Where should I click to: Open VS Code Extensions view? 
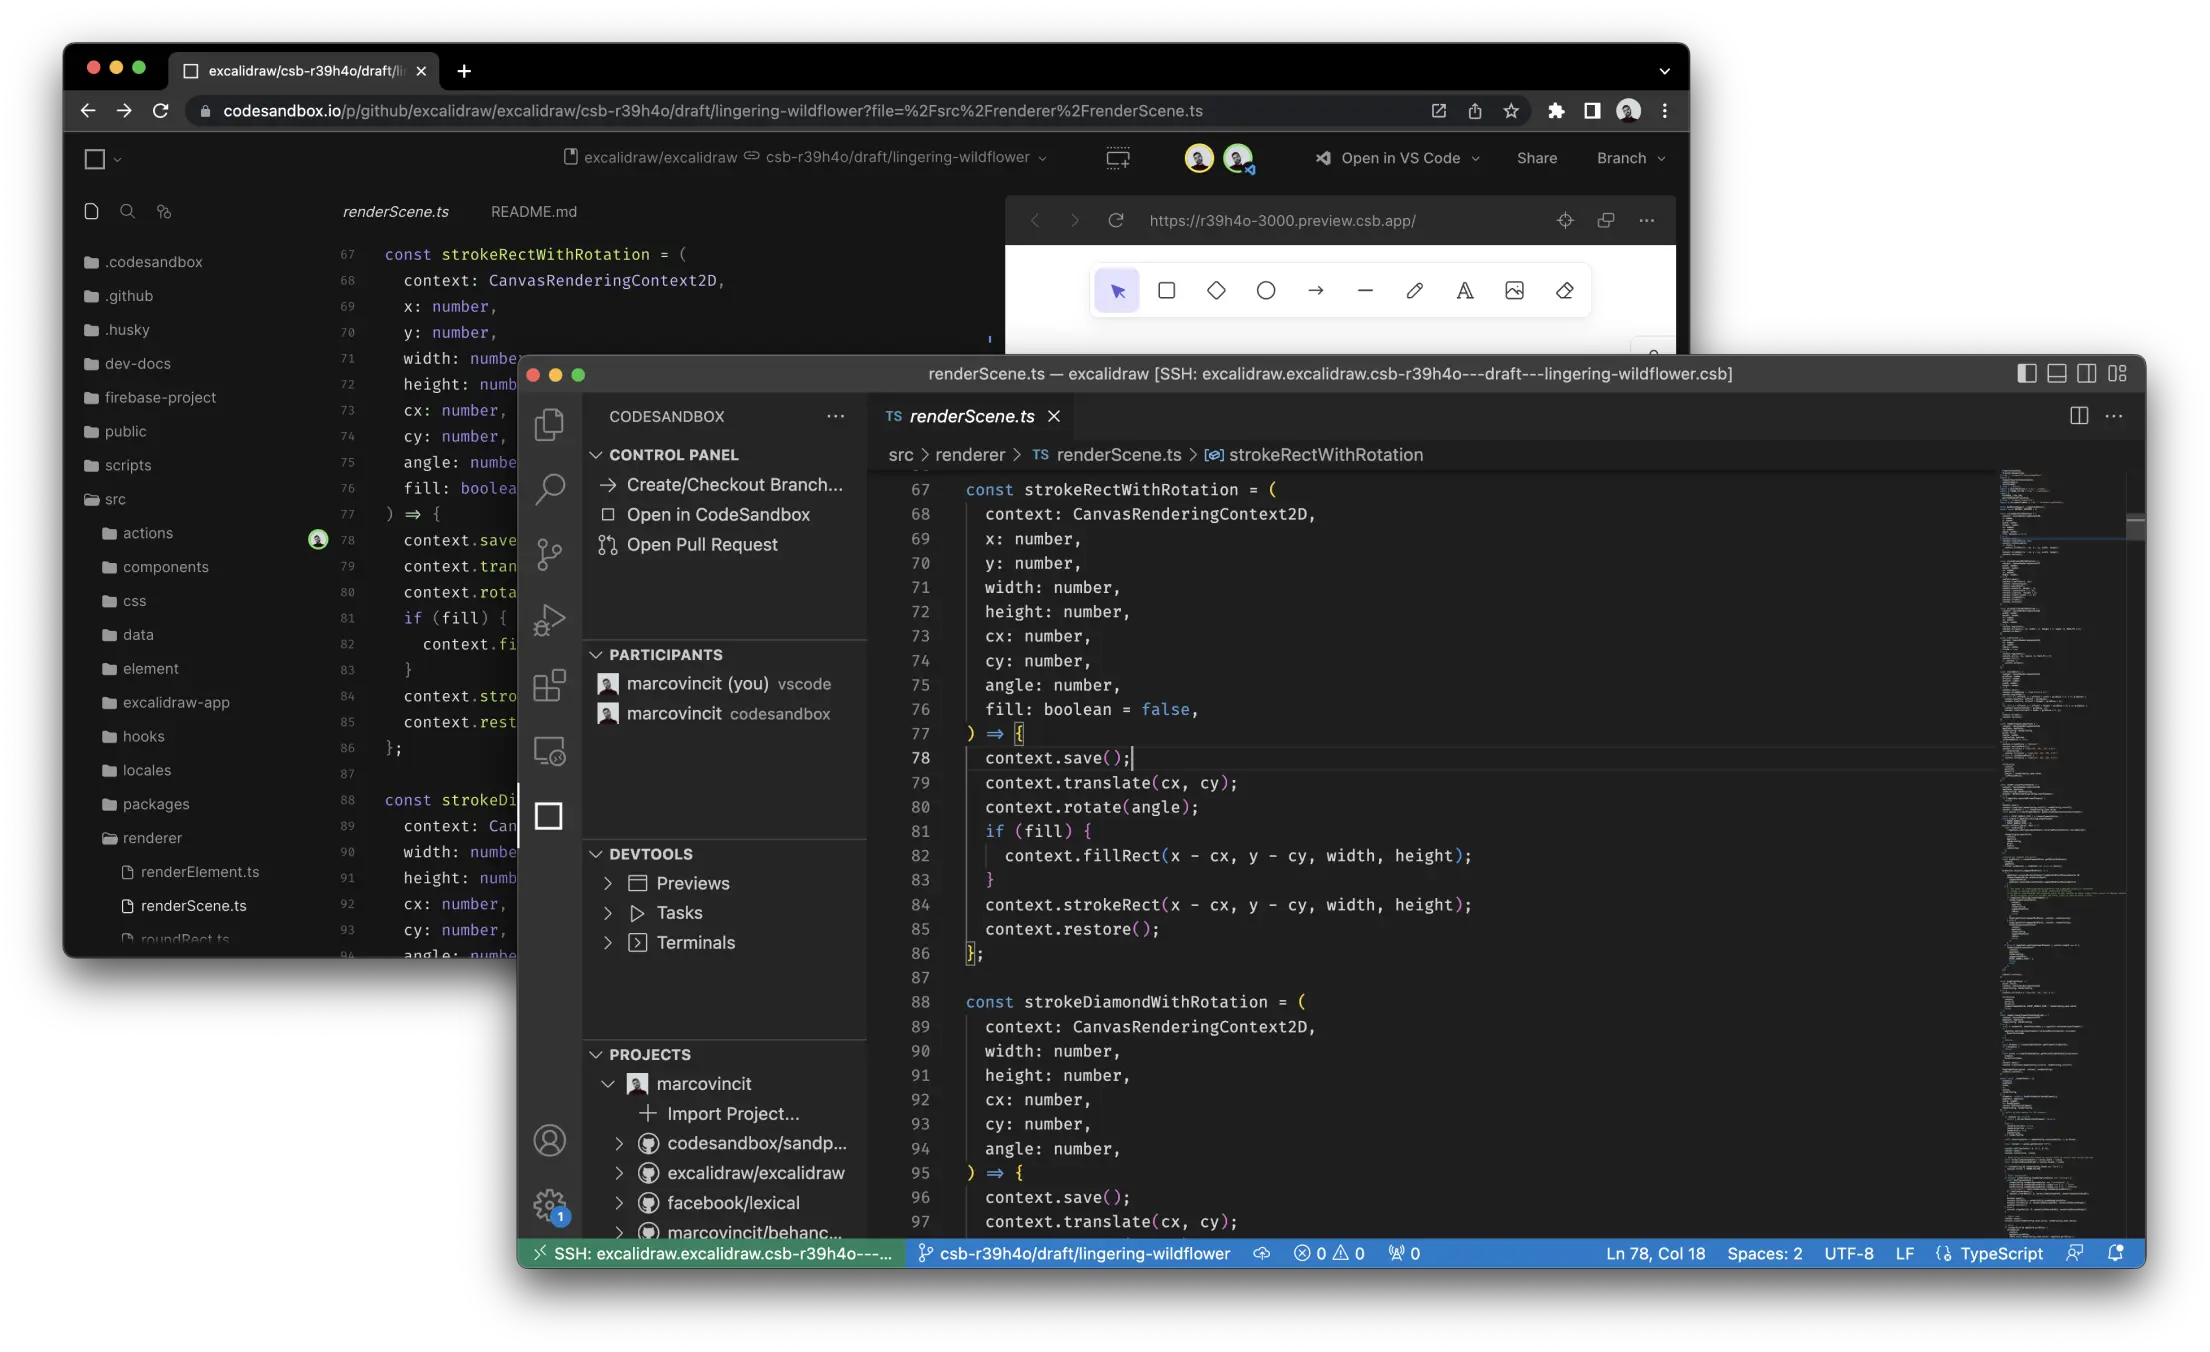549,686
